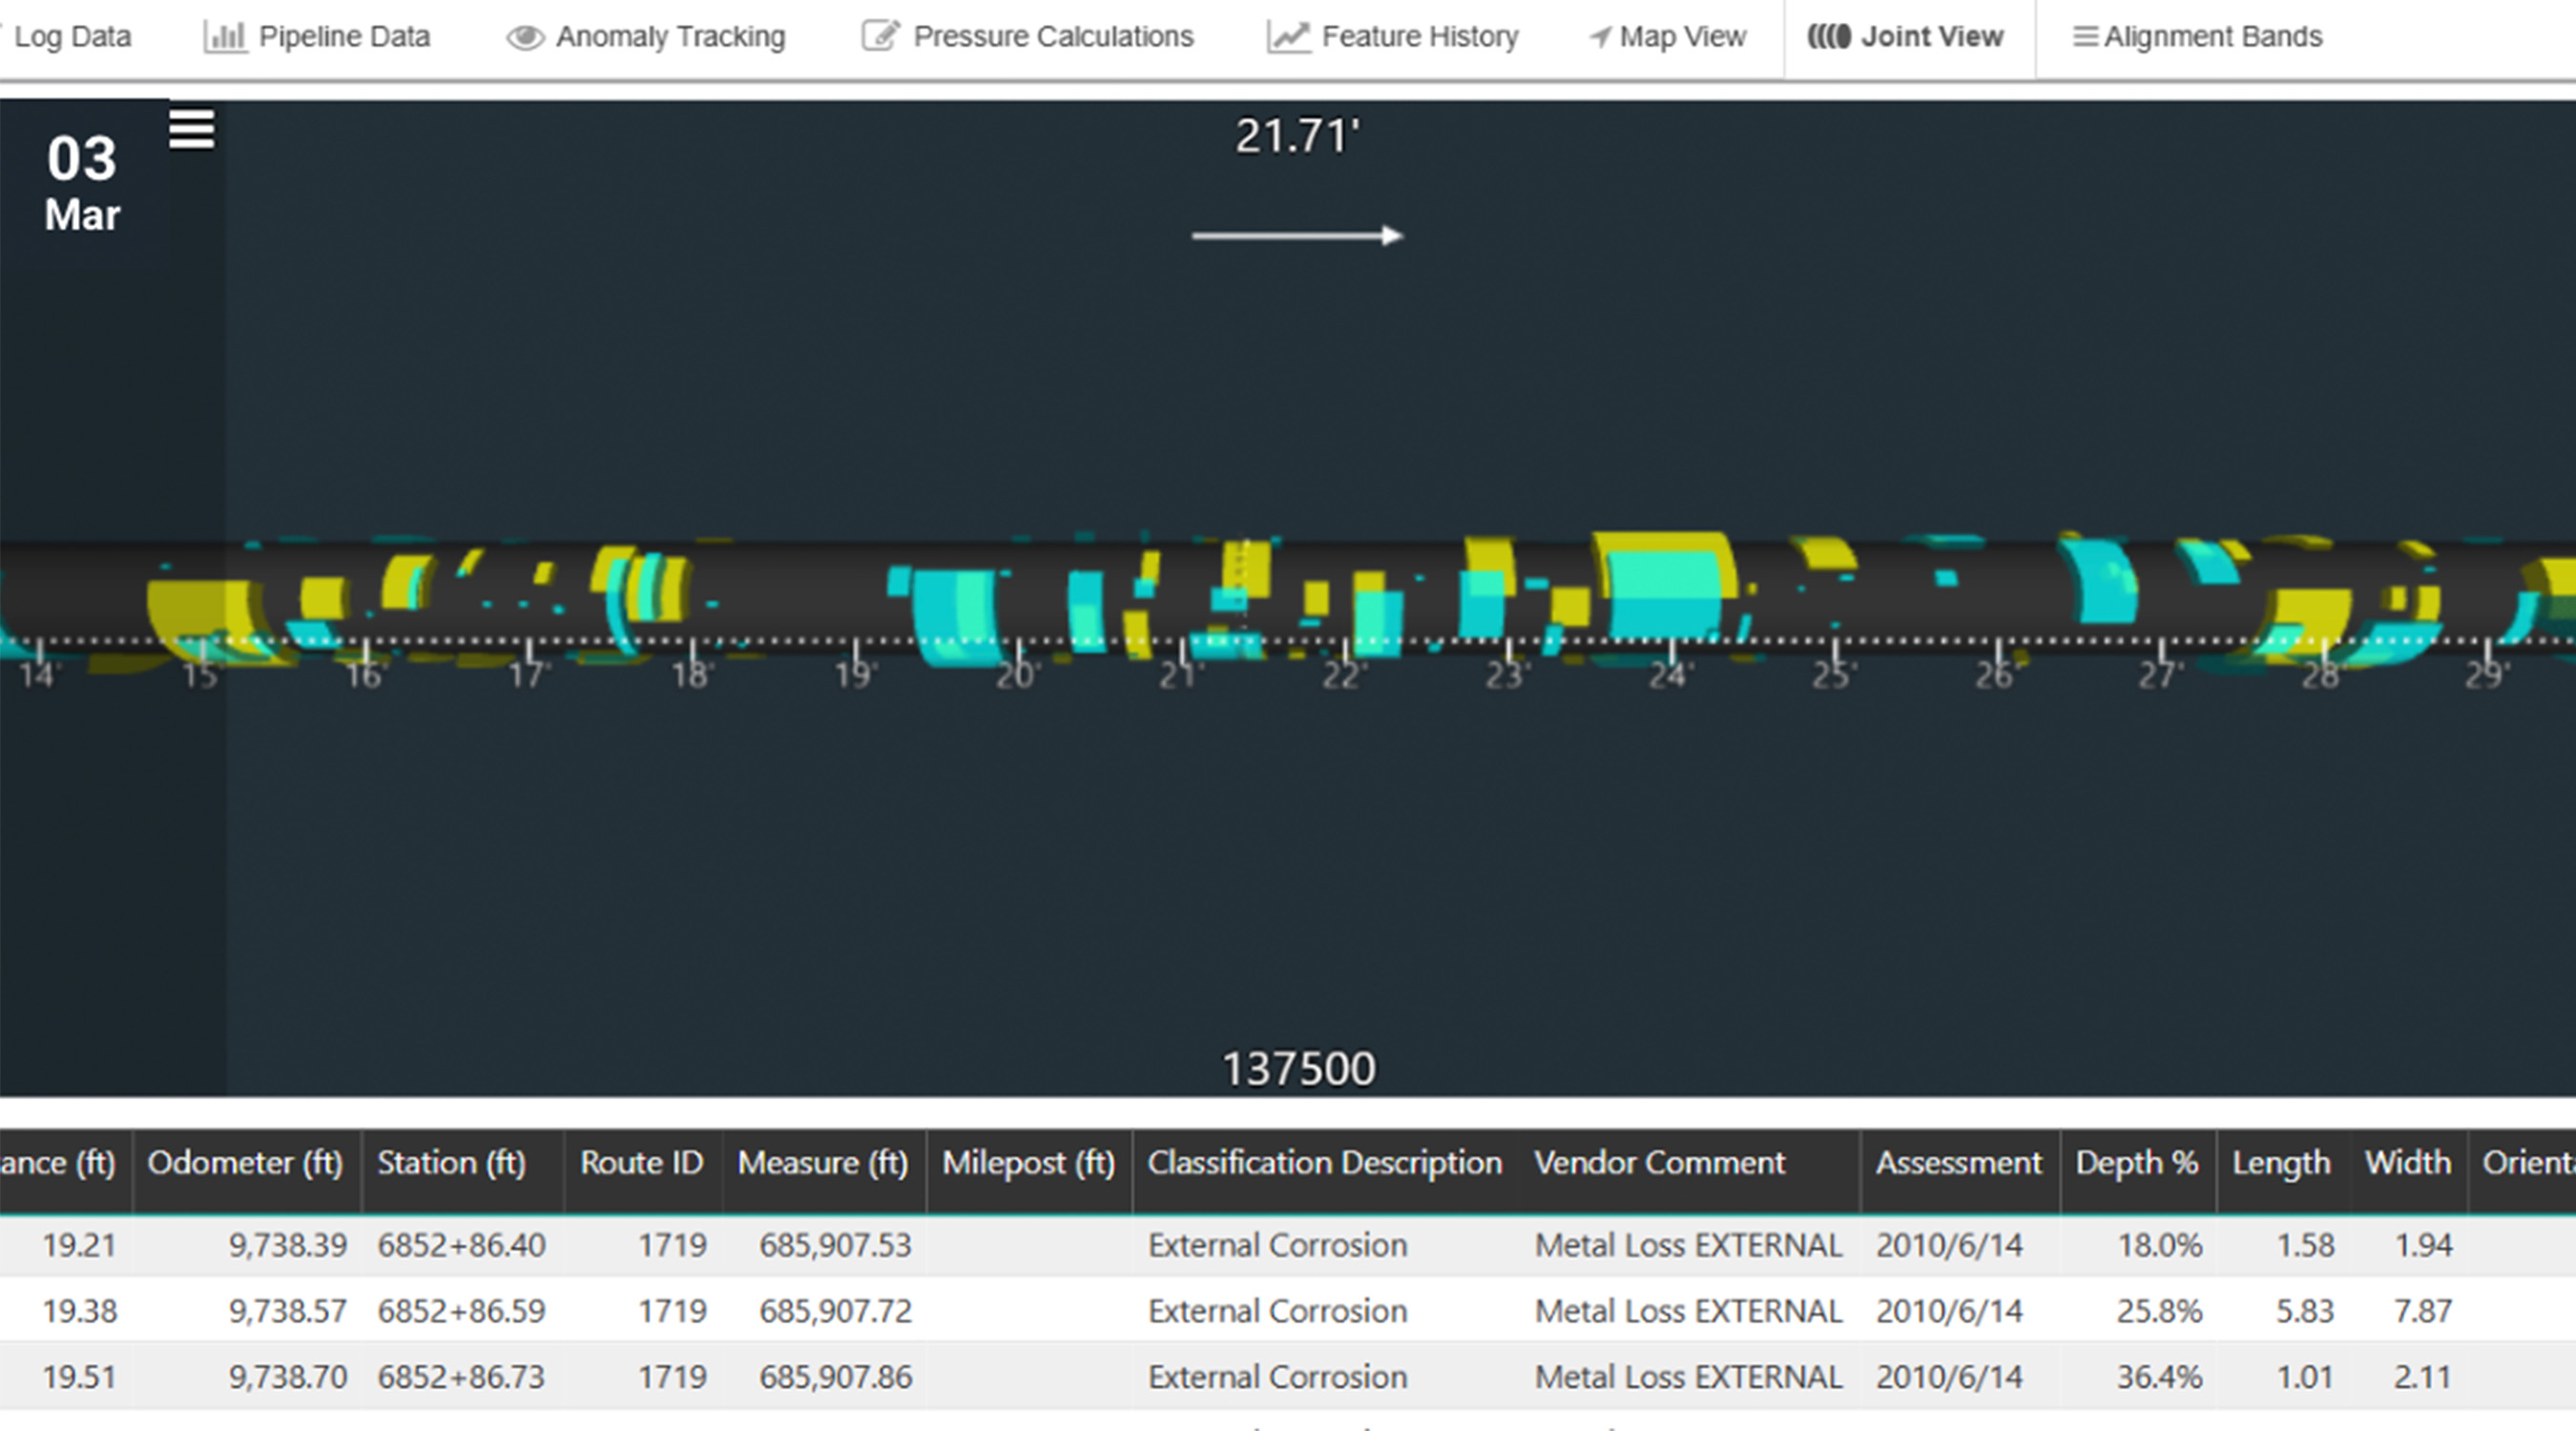Open the hamburger menu icon
Screen dimensions: 2576x1431
[191, 129]
